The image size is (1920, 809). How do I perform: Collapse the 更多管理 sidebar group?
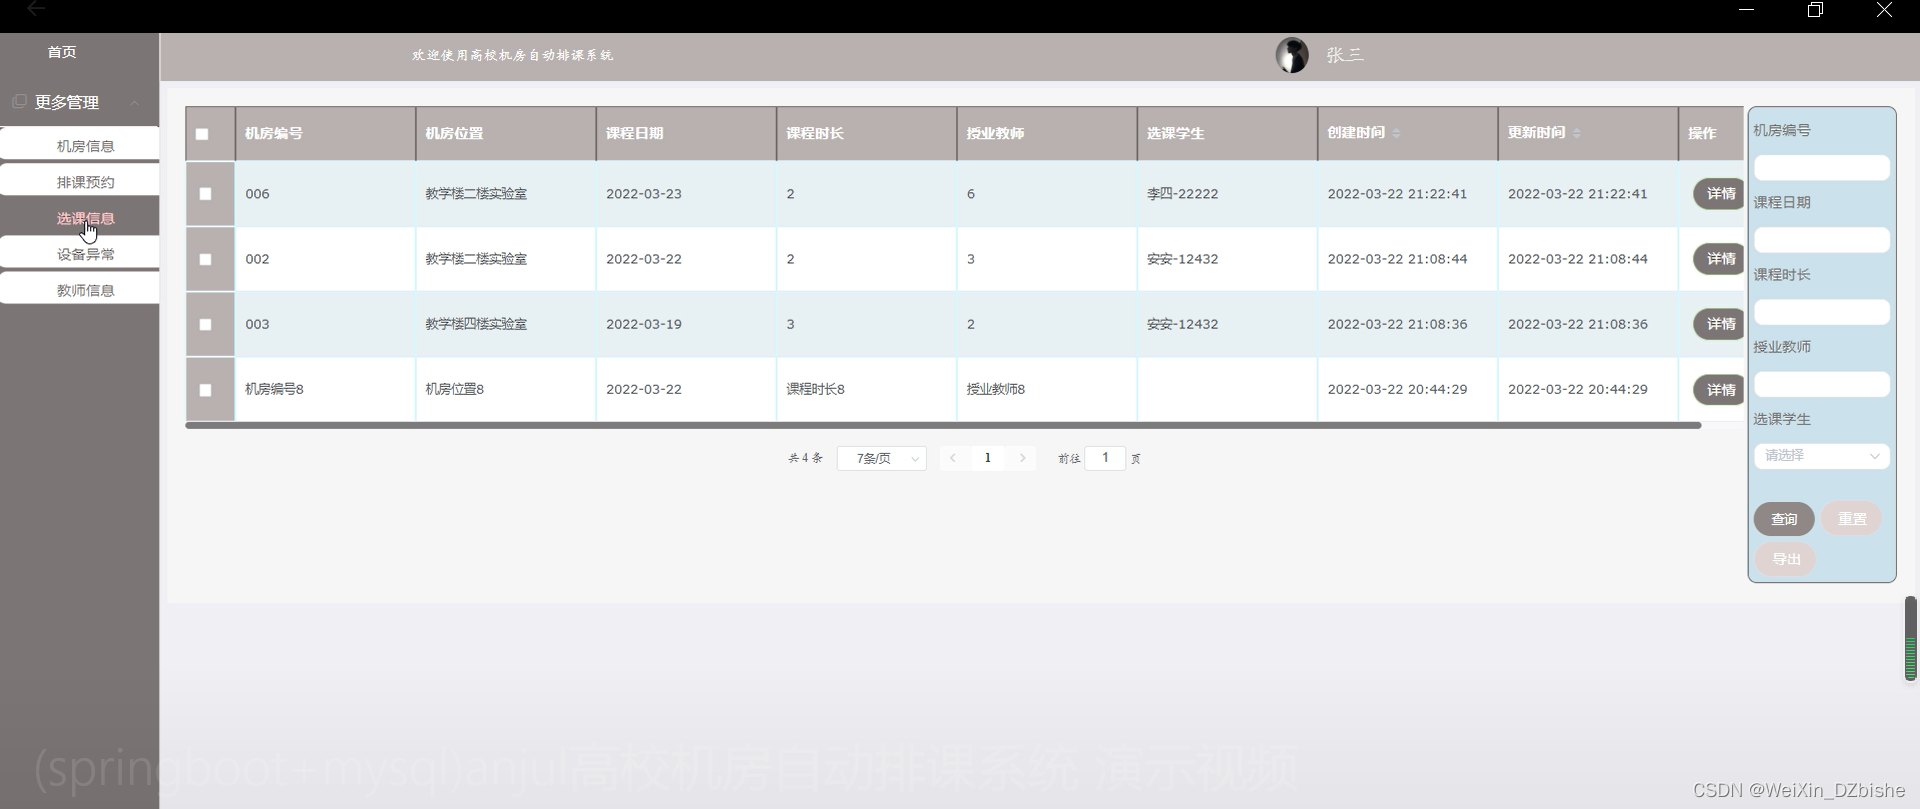point(134,102)
